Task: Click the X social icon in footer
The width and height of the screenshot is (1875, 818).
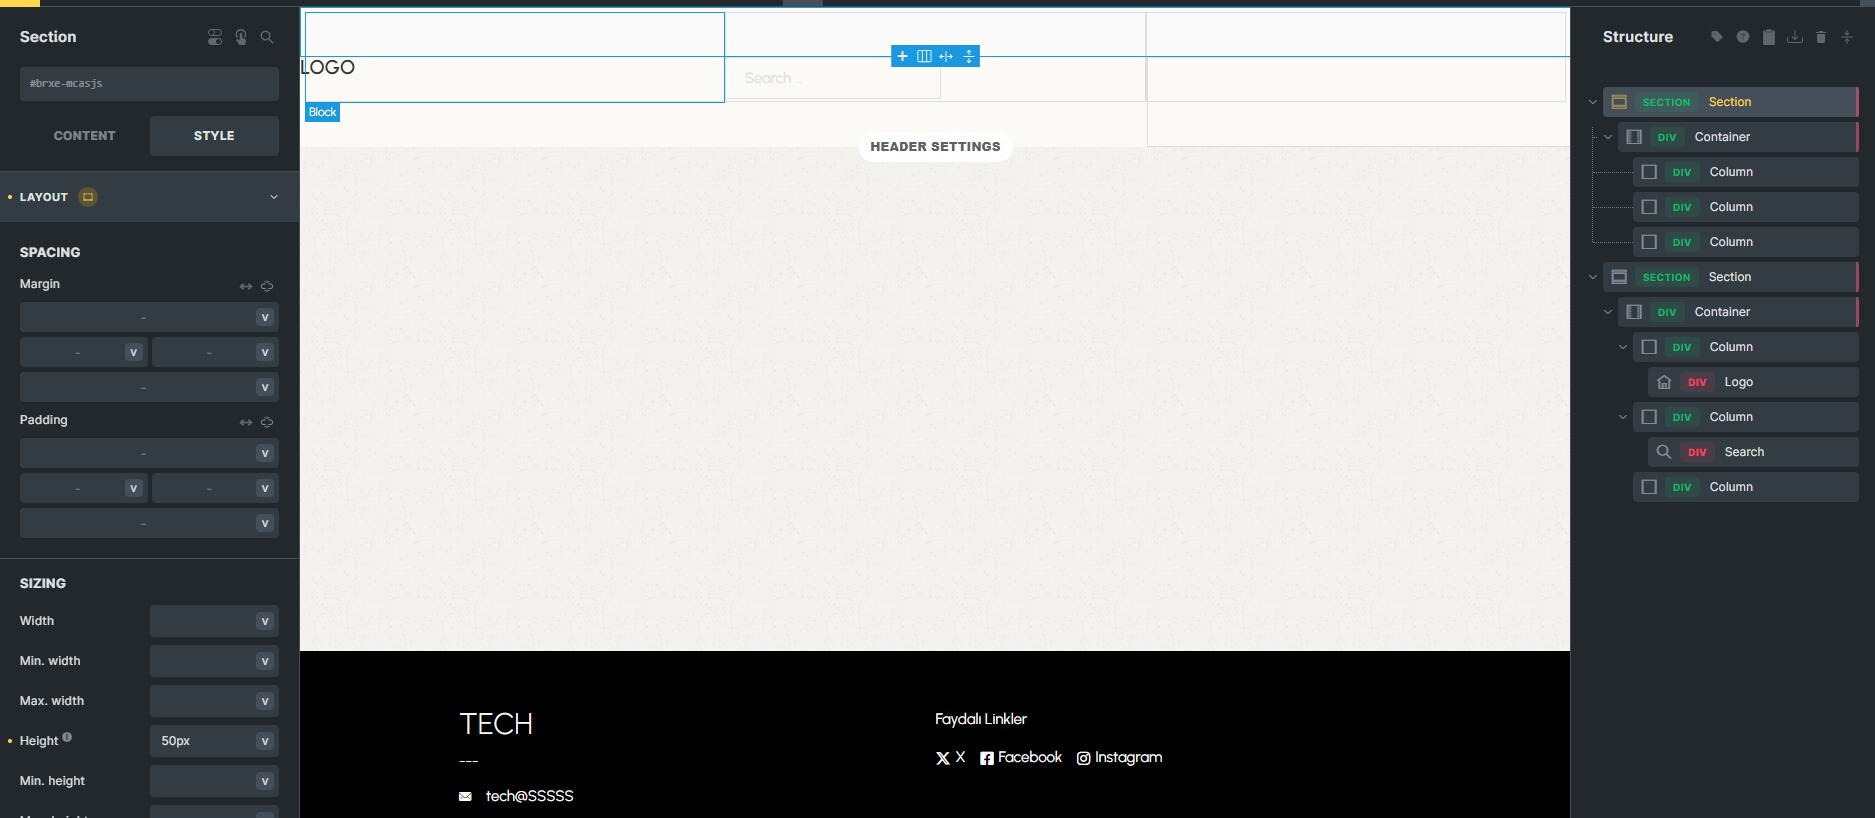Action: (942, 758)
